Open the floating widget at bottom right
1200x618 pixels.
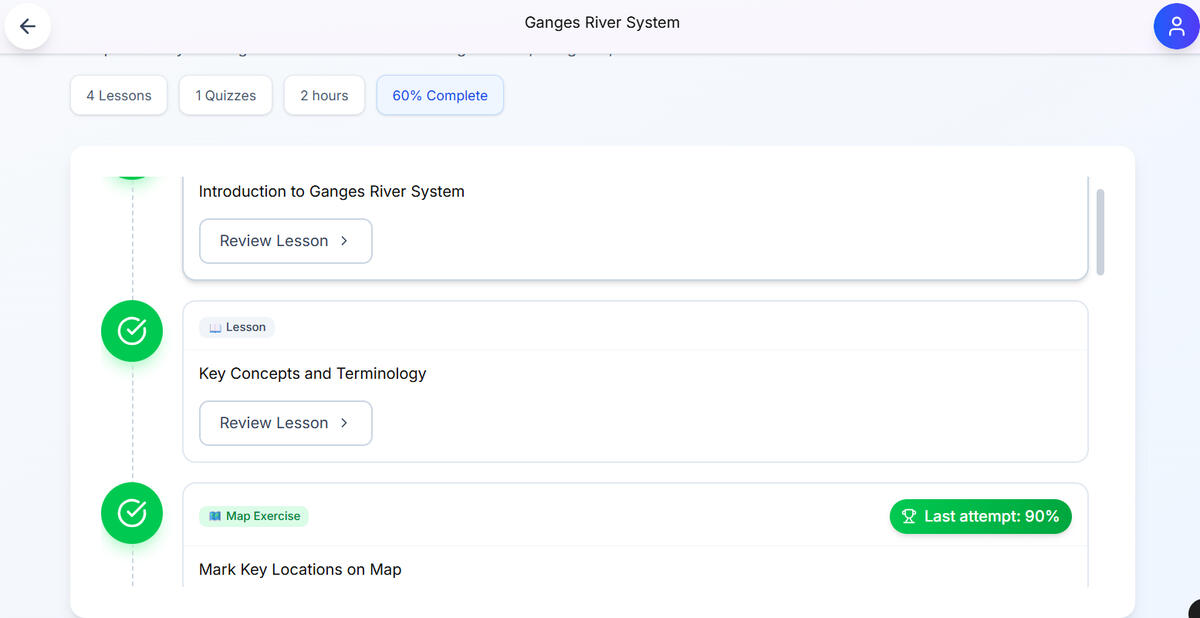pyautogui.click(x=1190, y=610)
